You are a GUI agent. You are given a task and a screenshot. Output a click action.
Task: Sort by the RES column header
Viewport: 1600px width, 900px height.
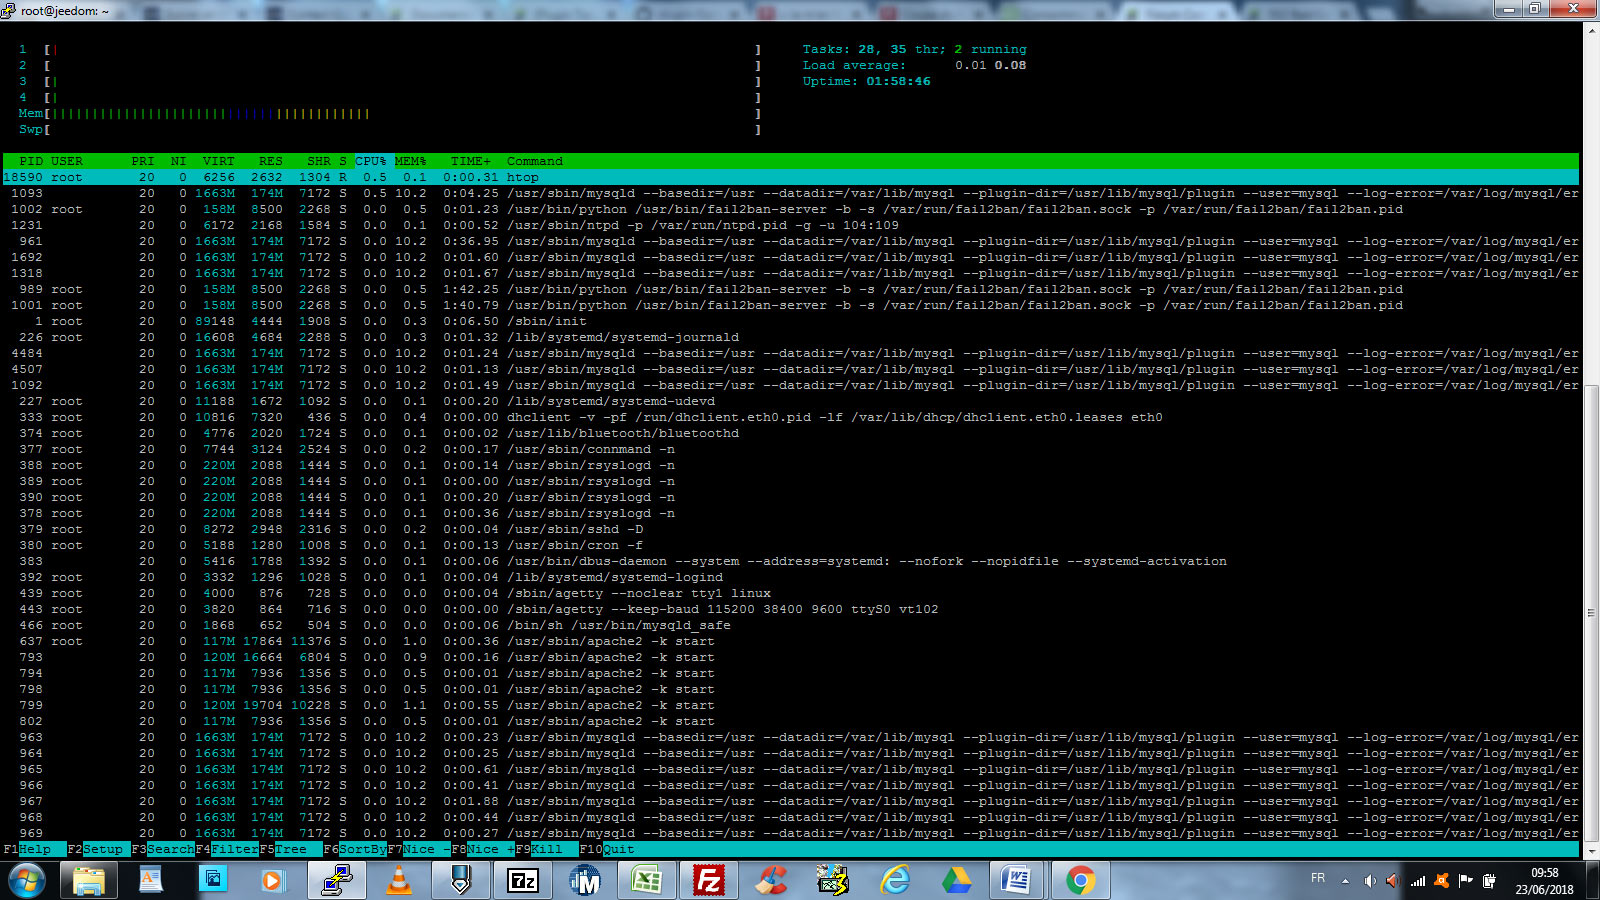pyautogui.click(x=271, y=161)
